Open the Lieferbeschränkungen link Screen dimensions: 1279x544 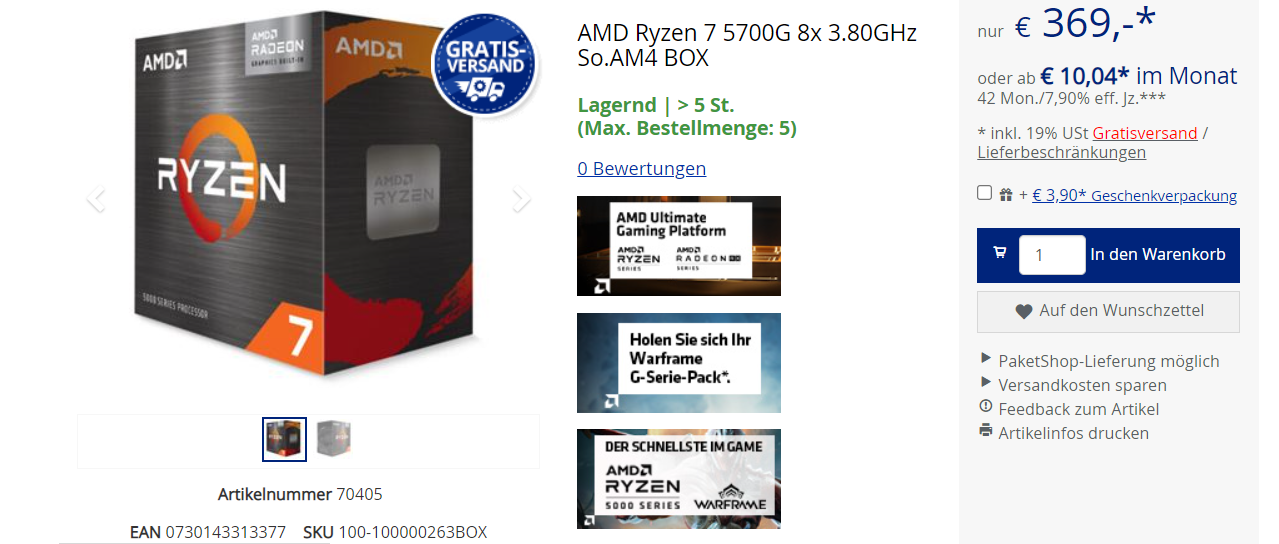click(x=1061, y=152)
